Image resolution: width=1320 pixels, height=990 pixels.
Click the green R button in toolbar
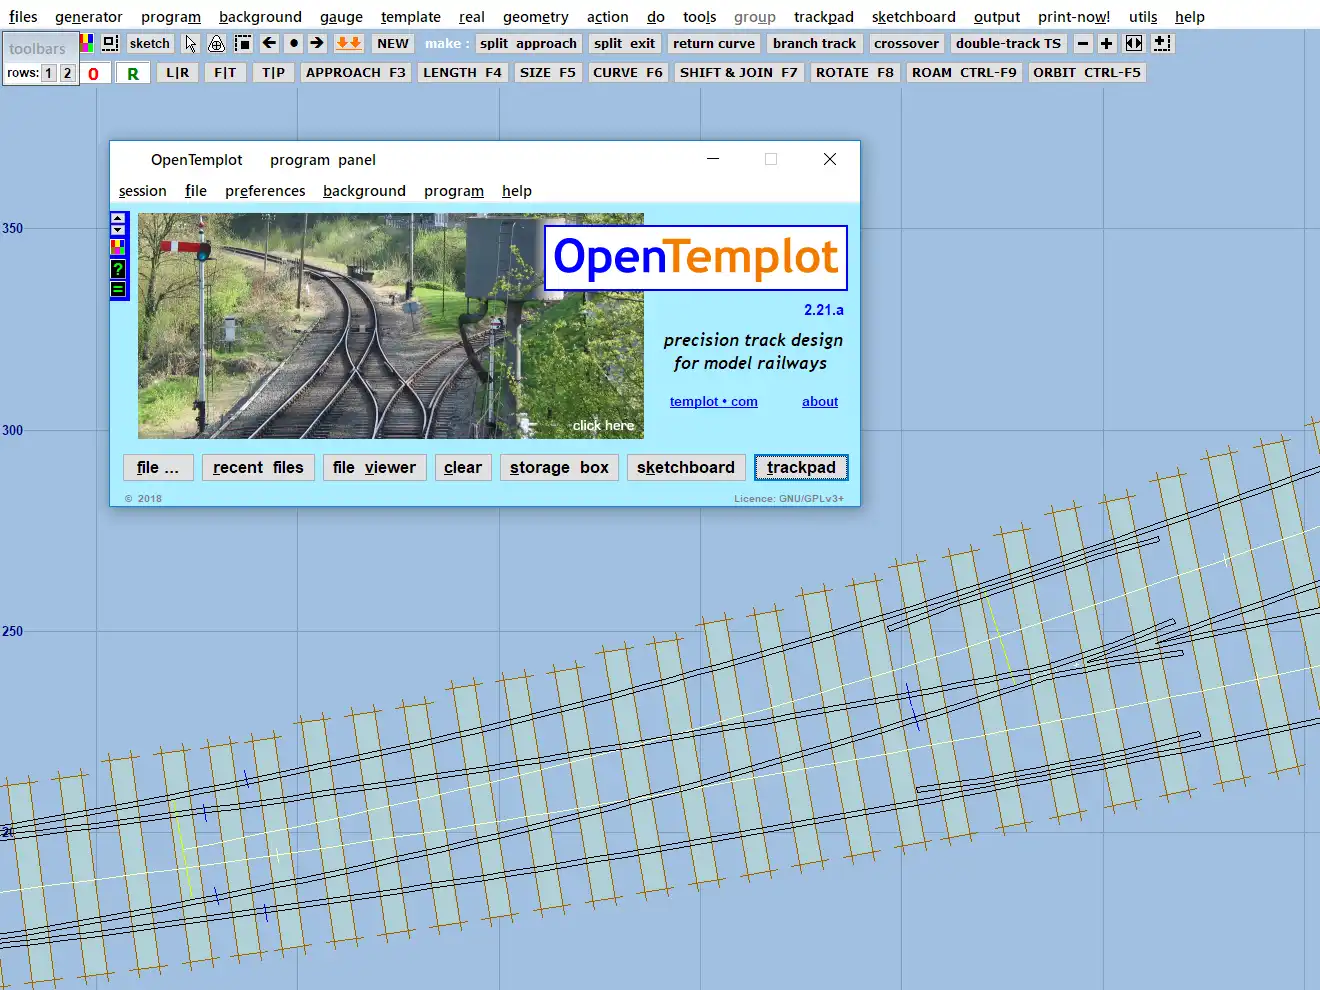pos(133,73)
